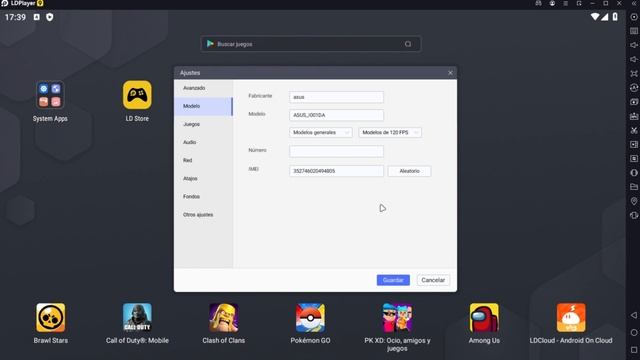Expand the Modelos de 120 FPS dropdown
Viewport: 640px width, 360px height.
[390, 133]
